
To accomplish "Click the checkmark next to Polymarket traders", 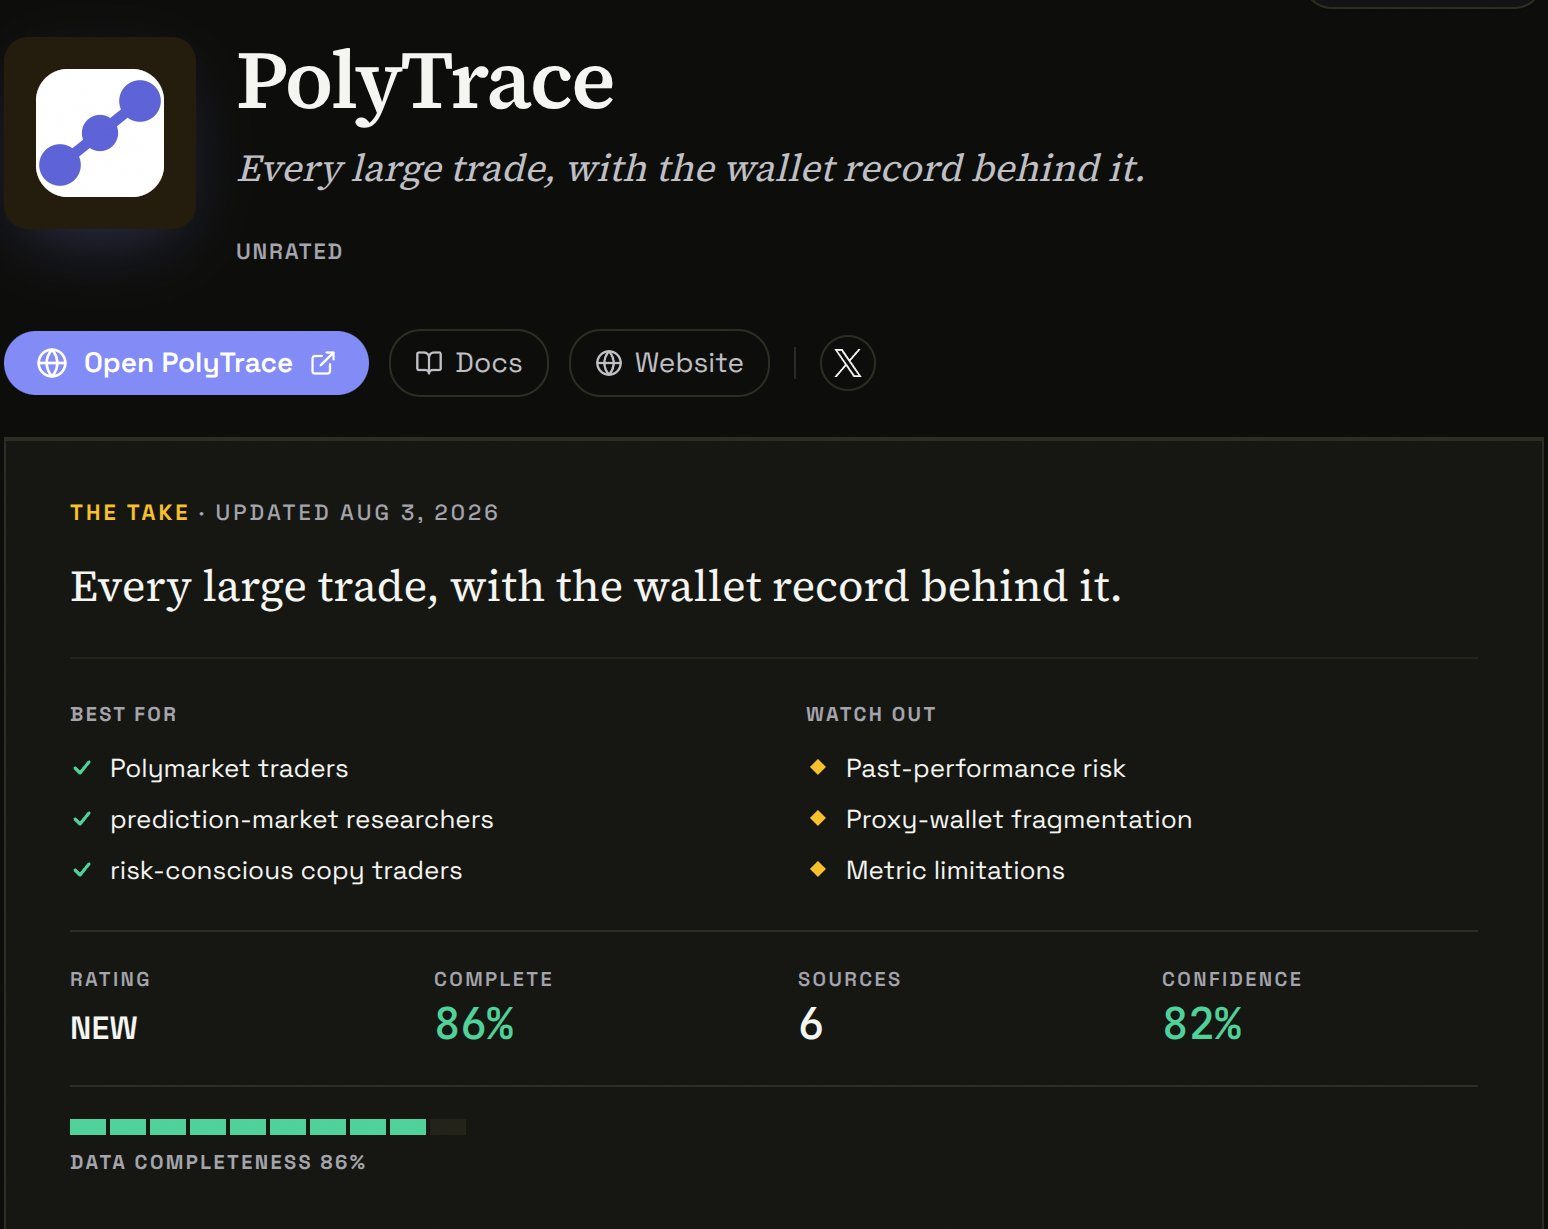I will pyautogui.click(x=83, y=768).
